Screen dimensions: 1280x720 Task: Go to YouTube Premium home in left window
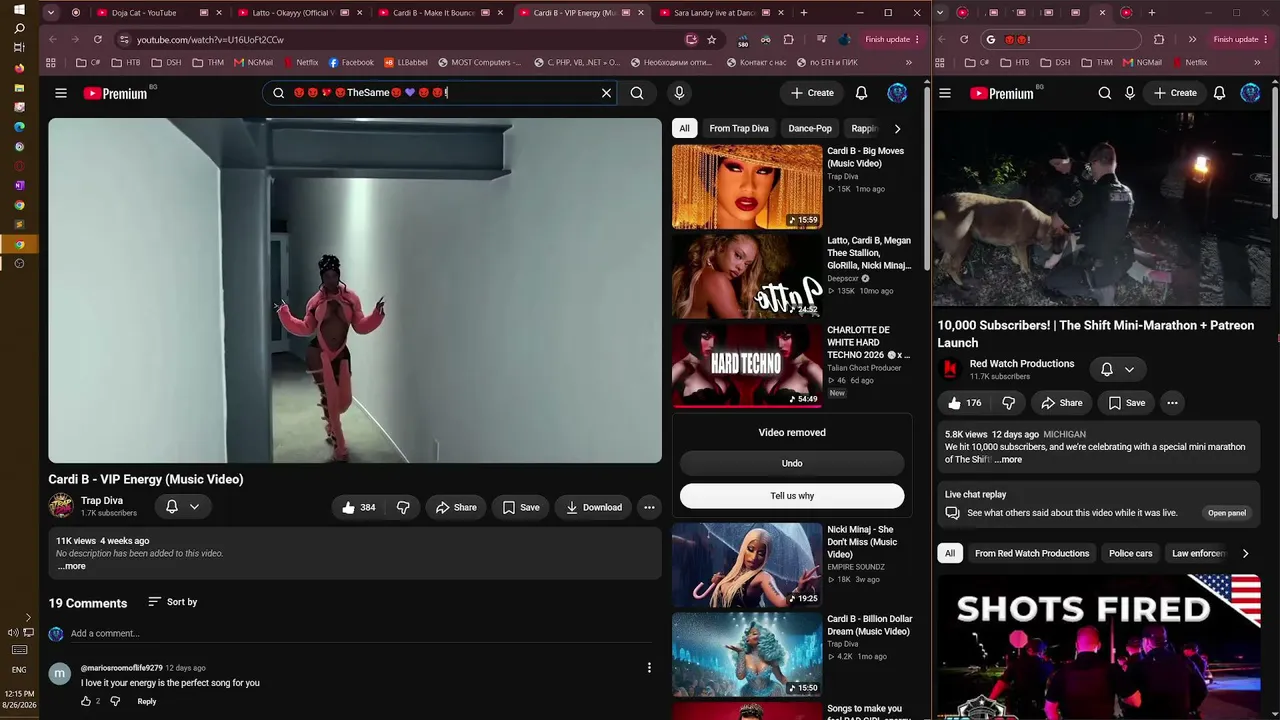(115, 93)
